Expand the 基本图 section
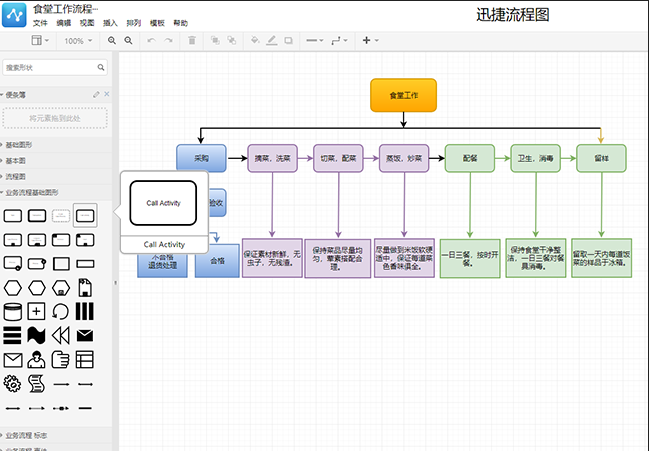 click(13, 161)
